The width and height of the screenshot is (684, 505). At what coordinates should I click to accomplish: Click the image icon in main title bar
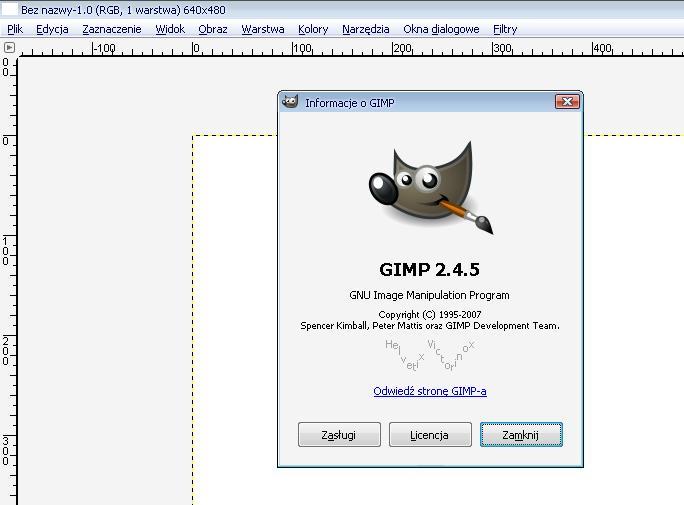pyautogui.click(x=10, y=9)
